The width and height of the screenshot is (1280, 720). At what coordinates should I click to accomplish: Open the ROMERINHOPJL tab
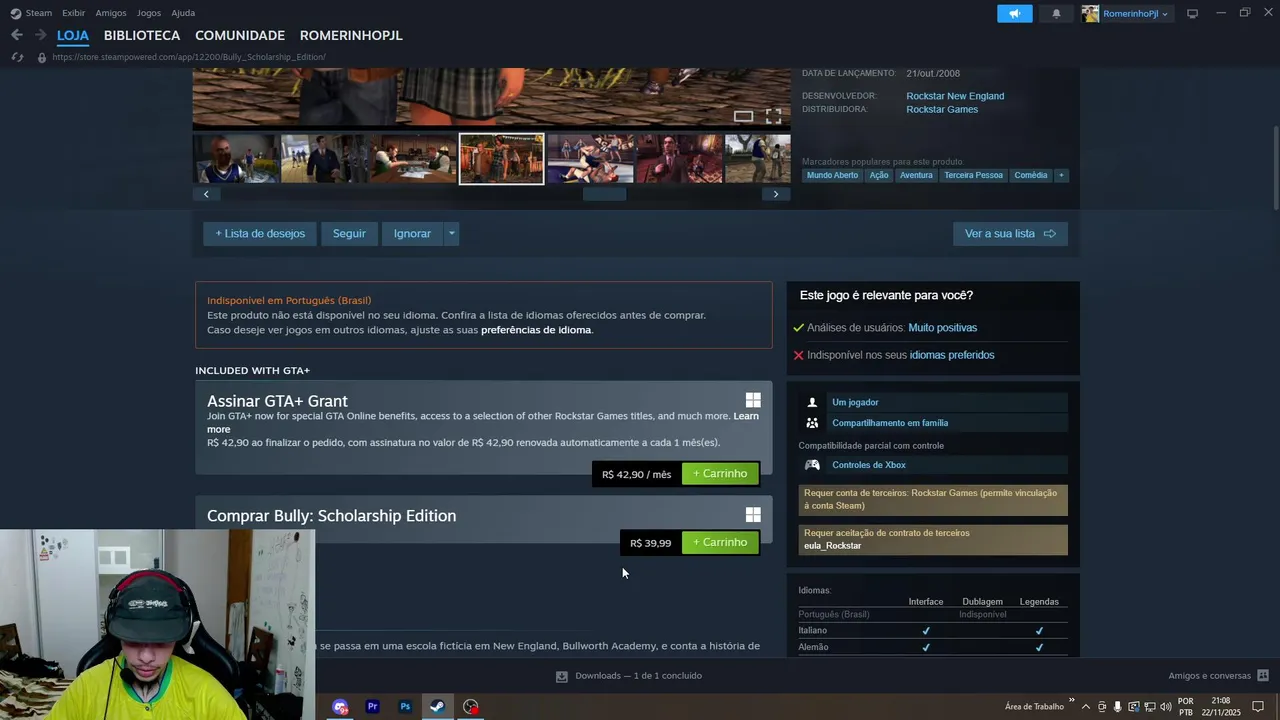(x=351, y=35)
